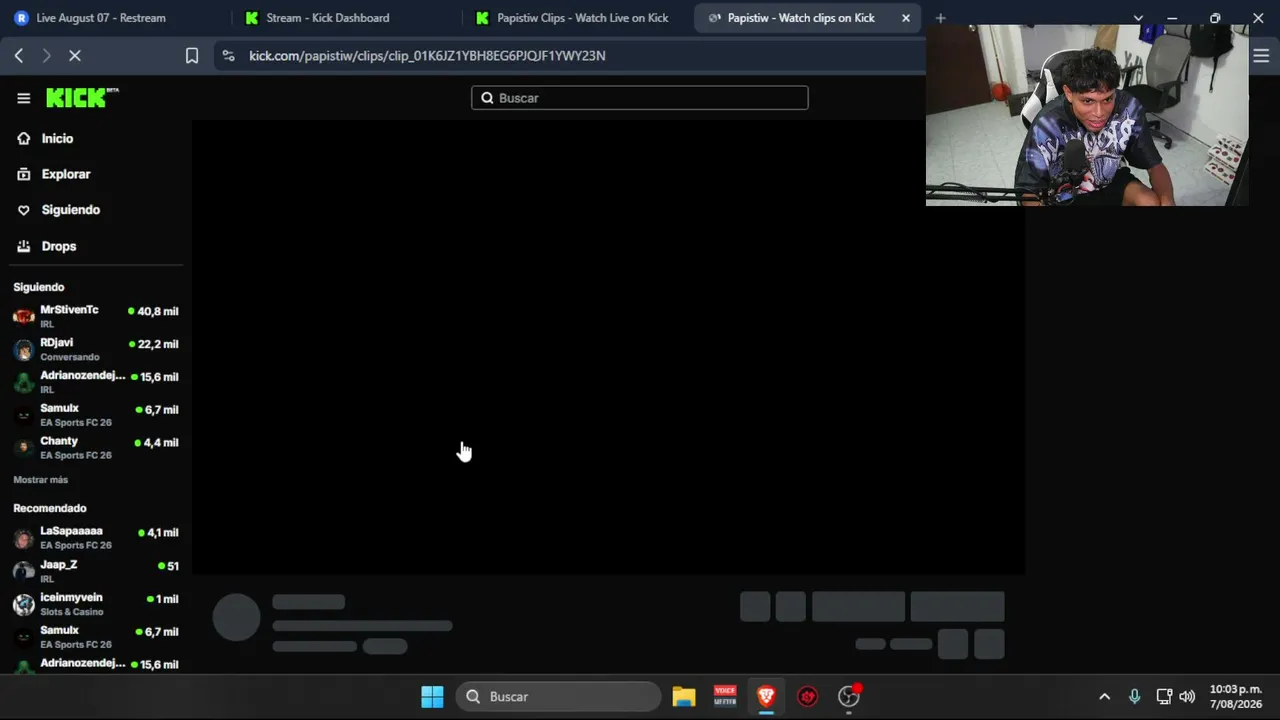This screenshot has height=720, width=1280.
Task: Click the "22,2 mil" viewer count
Action: (x=158, y=345)
